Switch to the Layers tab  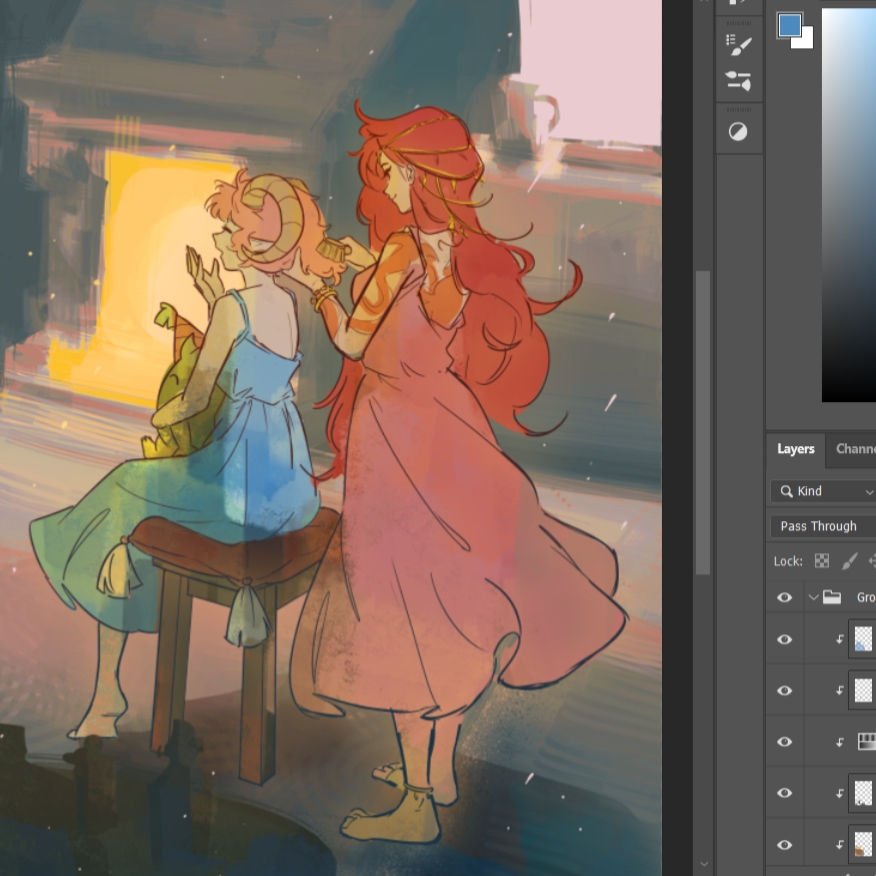[795, 449]
